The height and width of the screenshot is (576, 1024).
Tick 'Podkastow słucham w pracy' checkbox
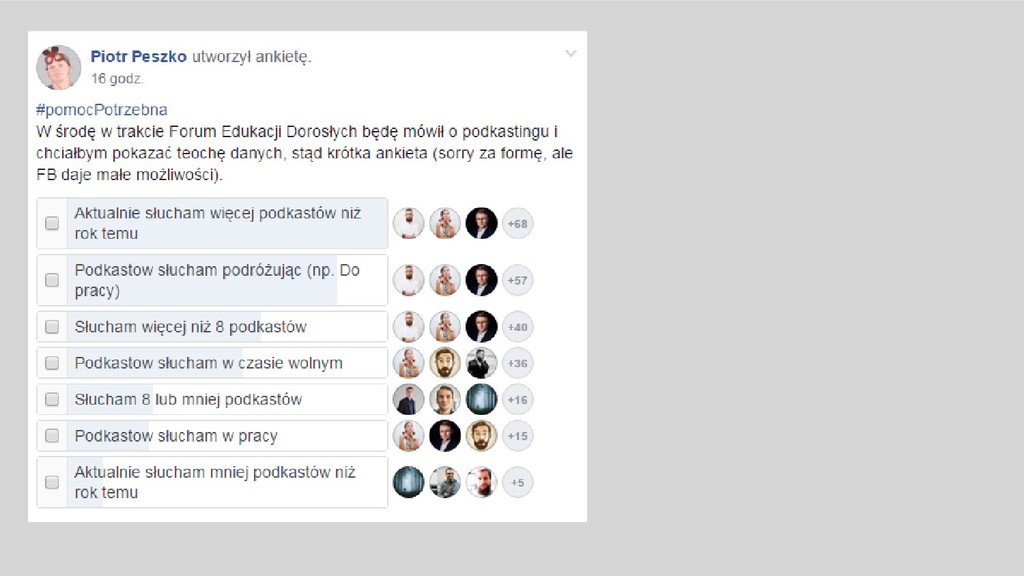click(x=52, y=436)
